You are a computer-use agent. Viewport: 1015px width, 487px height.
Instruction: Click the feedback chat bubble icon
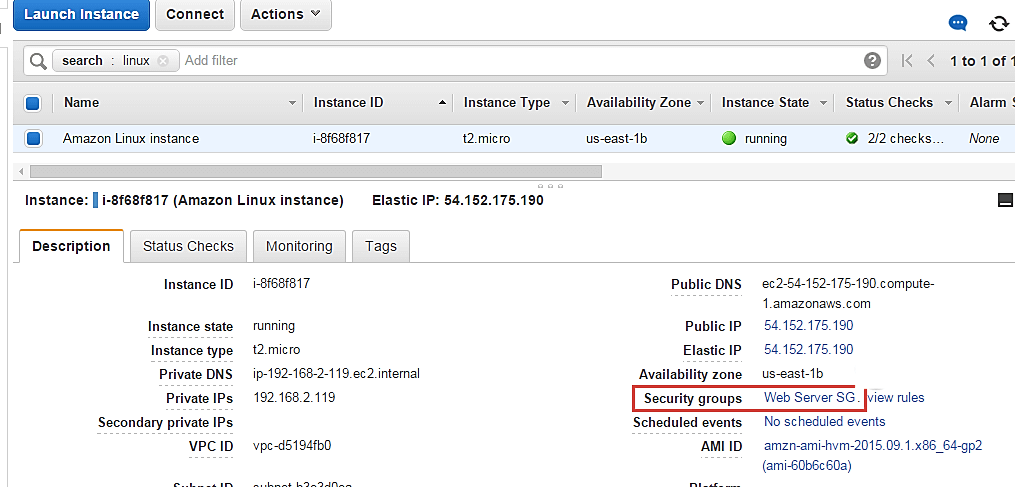click(958, 22)
